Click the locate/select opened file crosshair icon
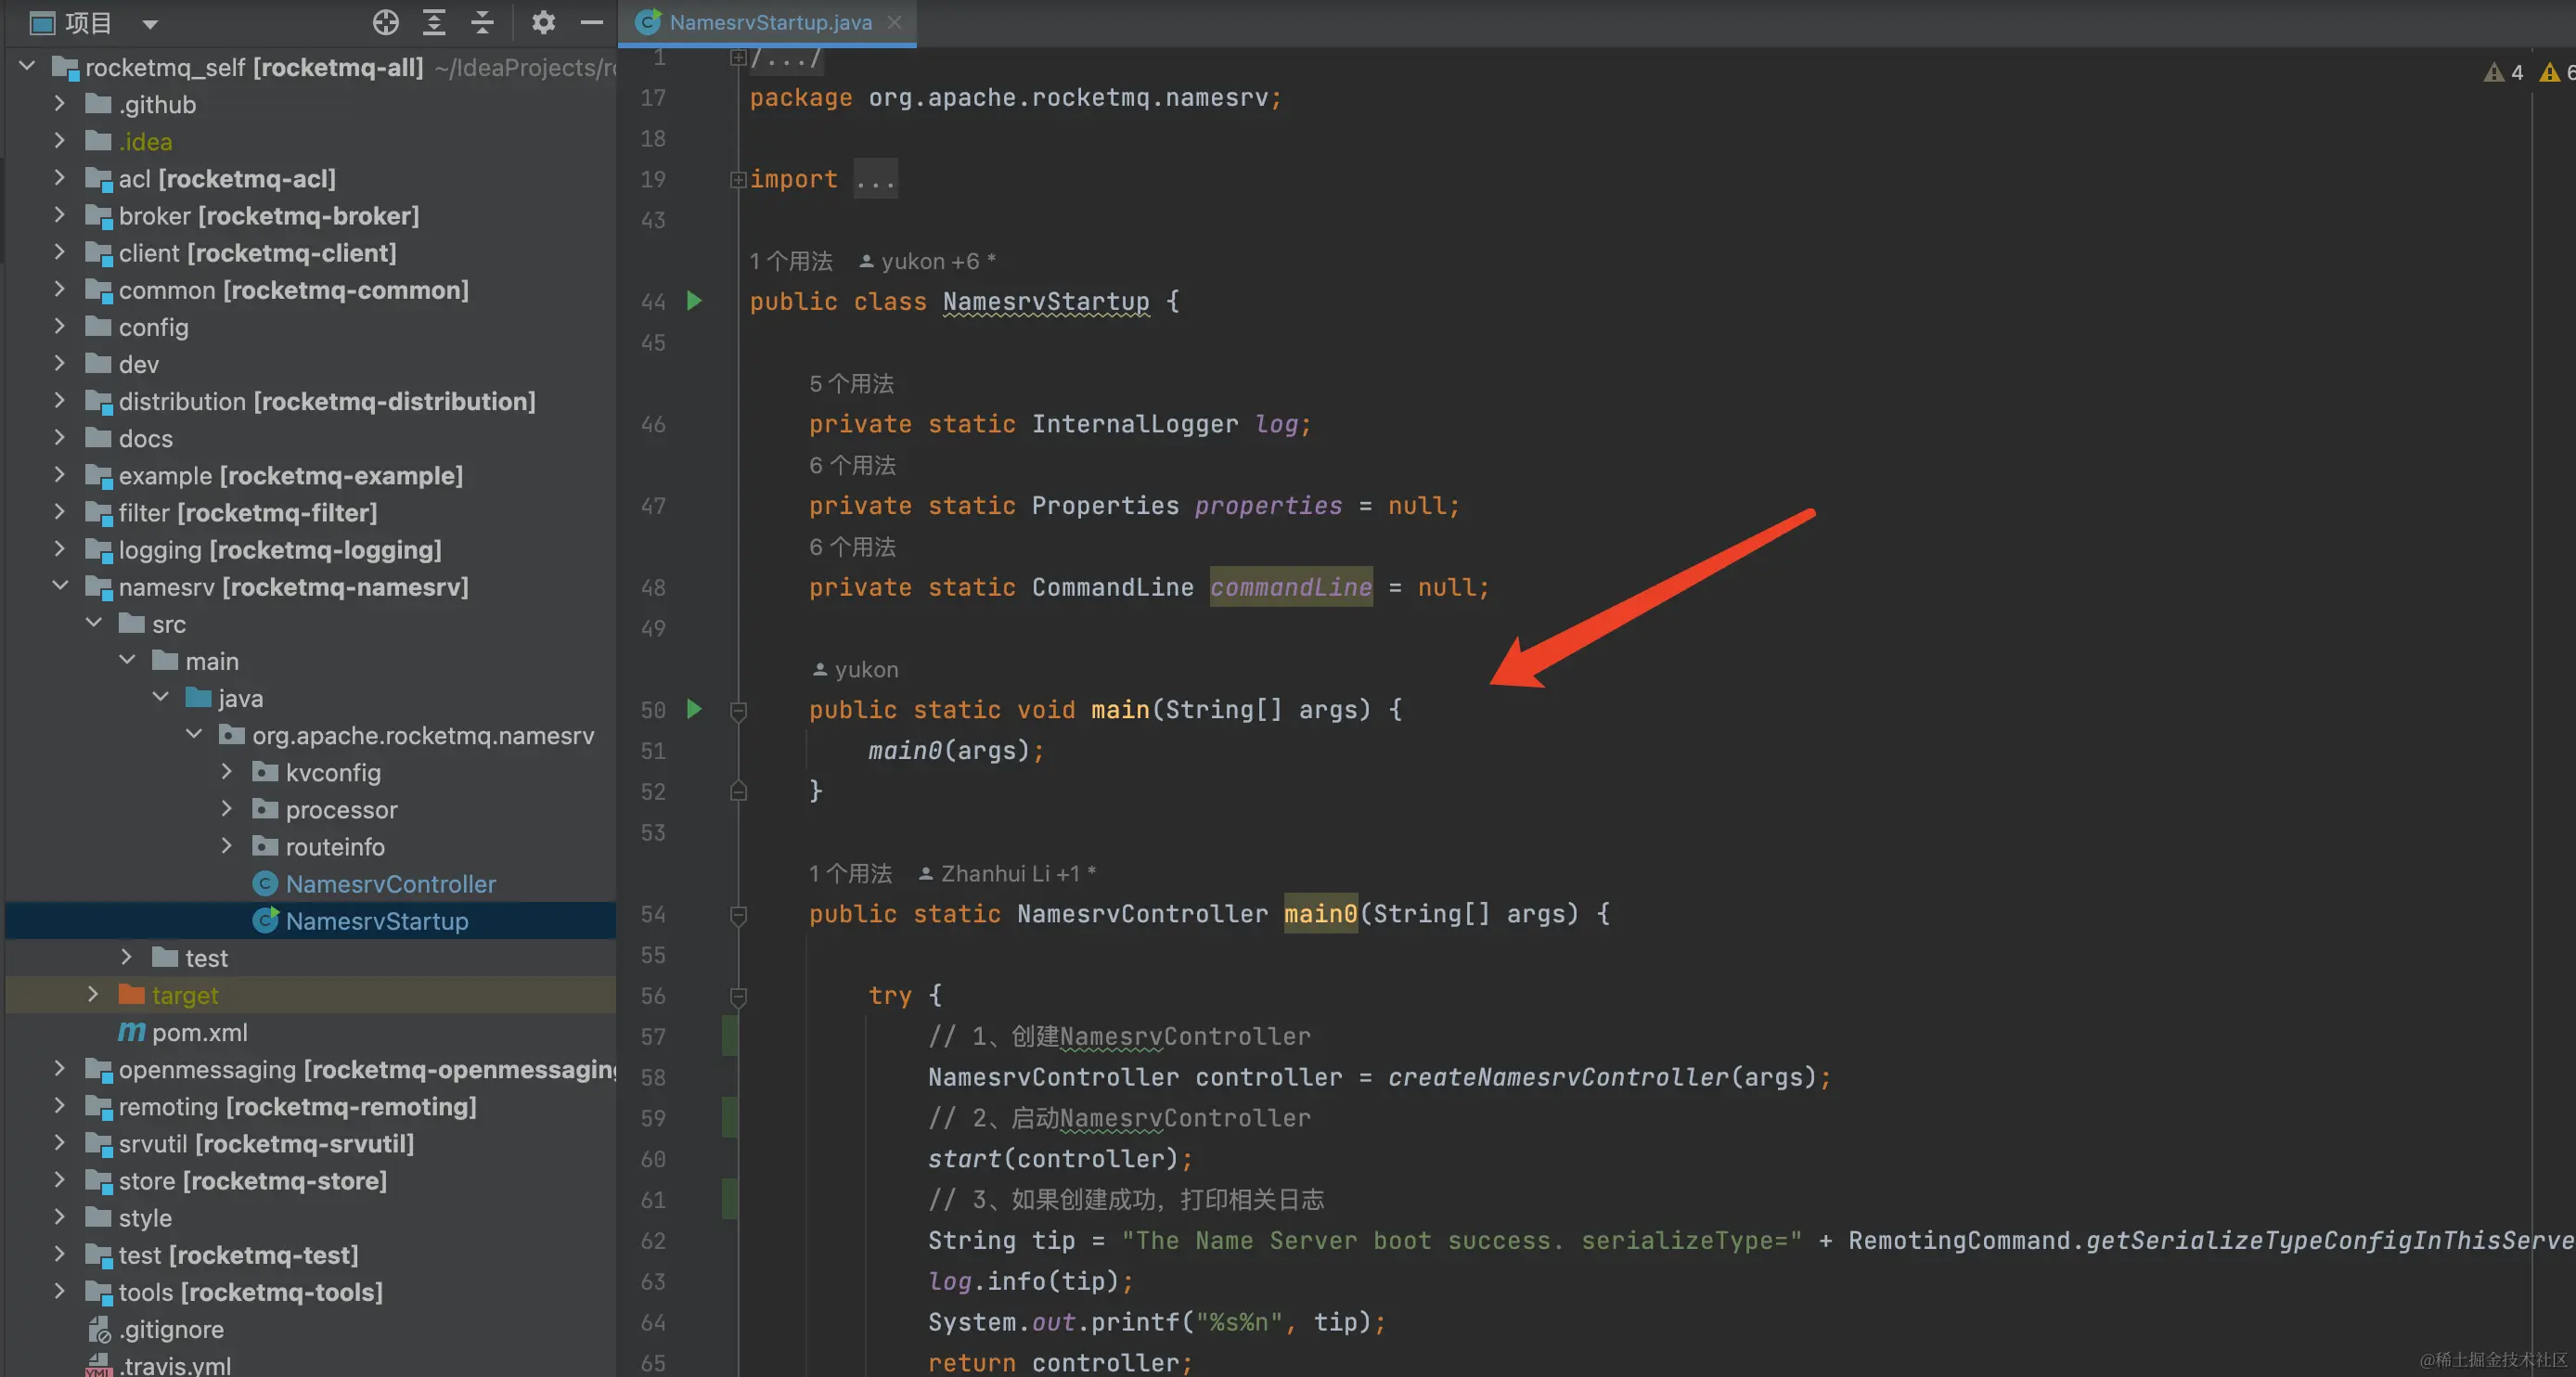 pos(385,22)
